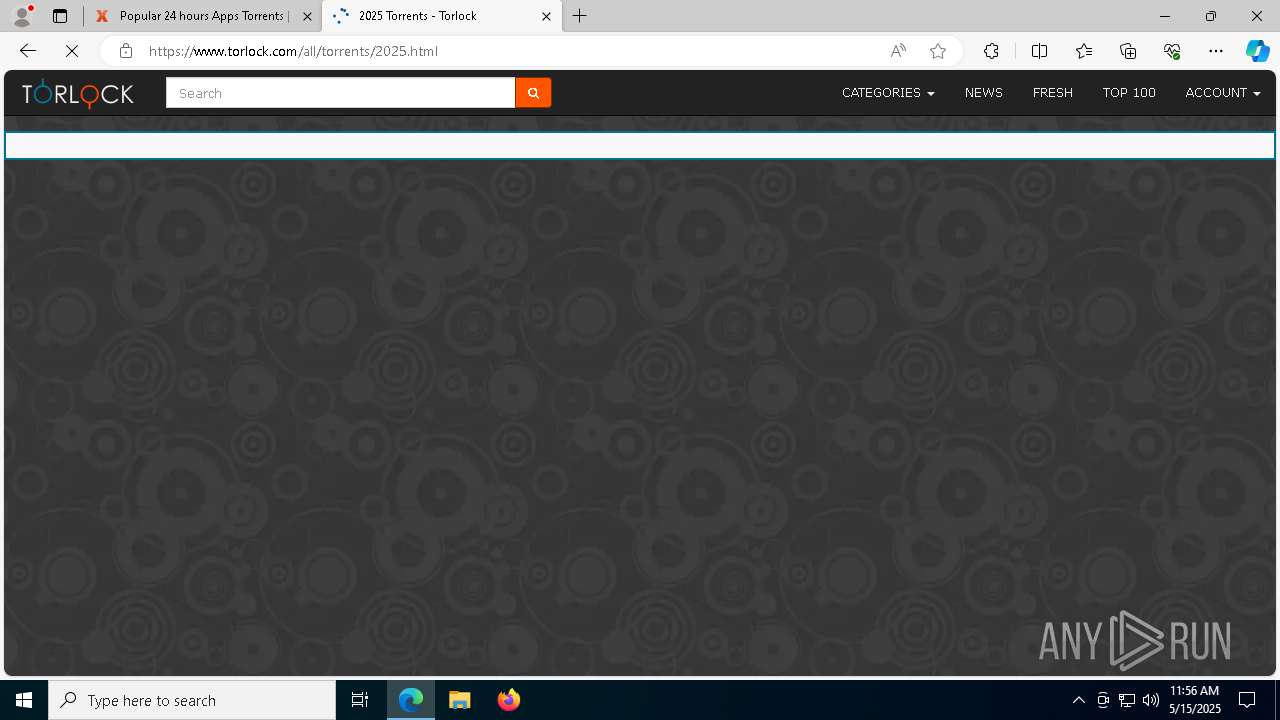This screenshot has height=720, width=1280.
Task: Open the notifications action center
Action: coord(1247,700)
